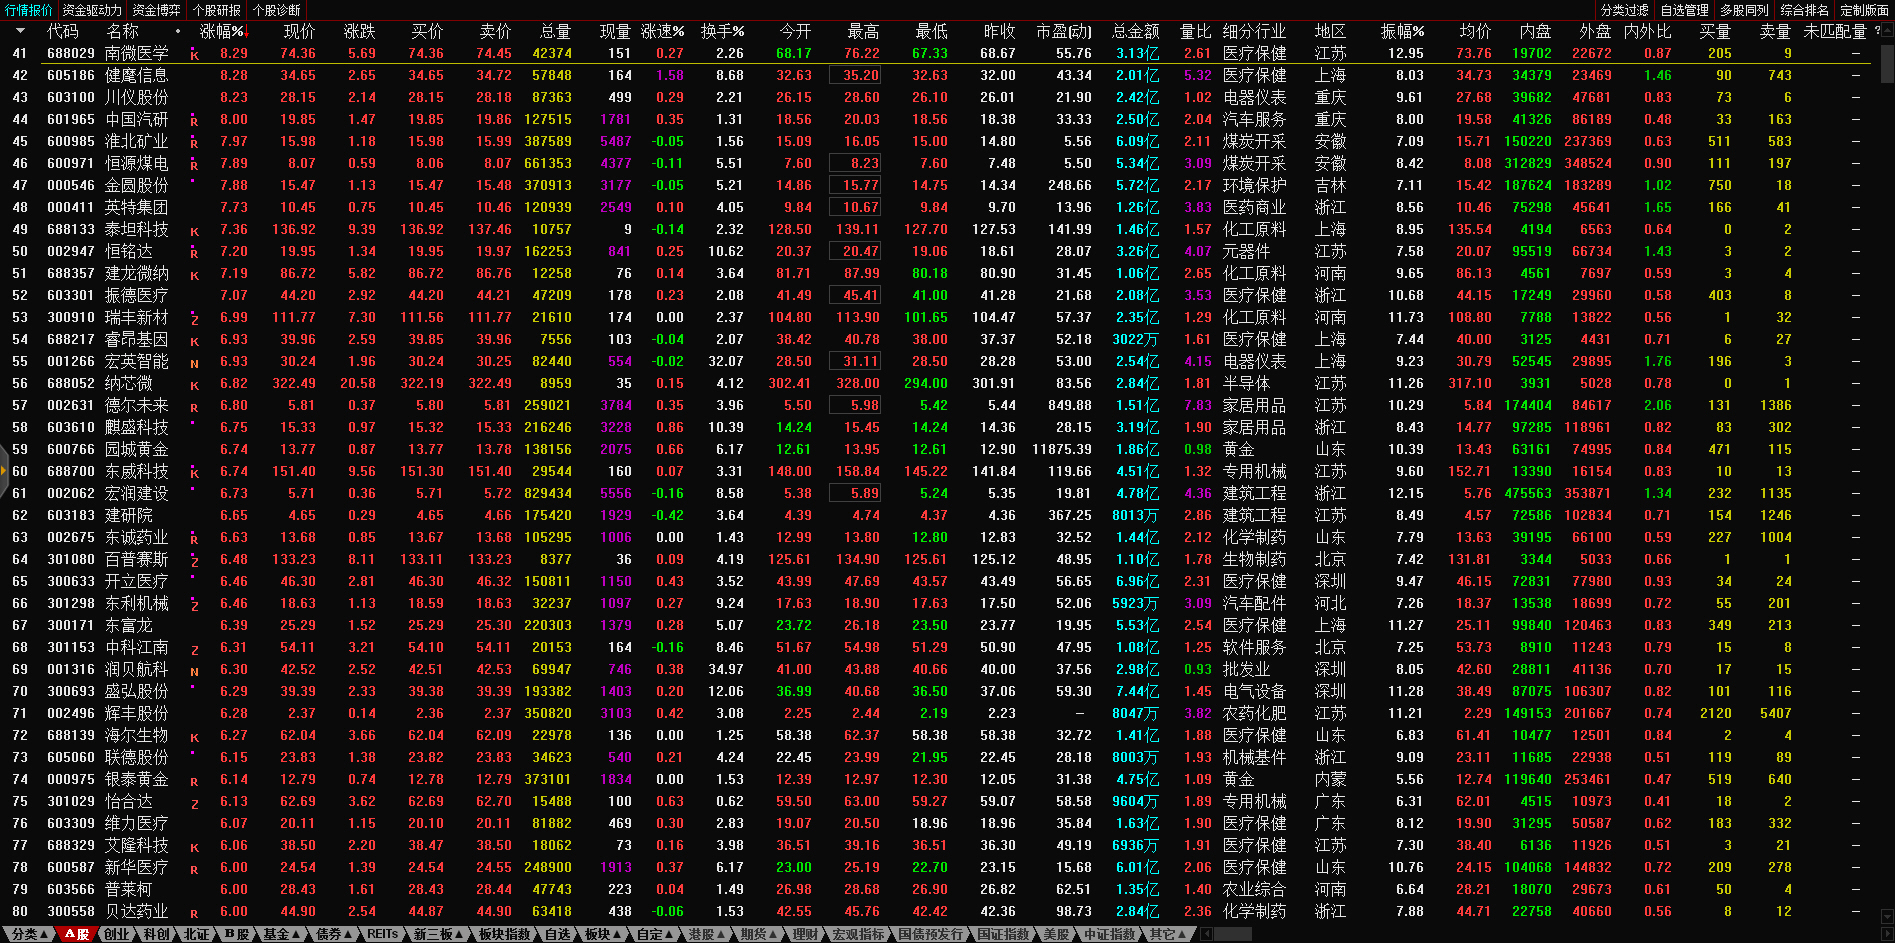
Task: Click the Z marker icon beside 瑞丰新材
Action: coord(194,319)
